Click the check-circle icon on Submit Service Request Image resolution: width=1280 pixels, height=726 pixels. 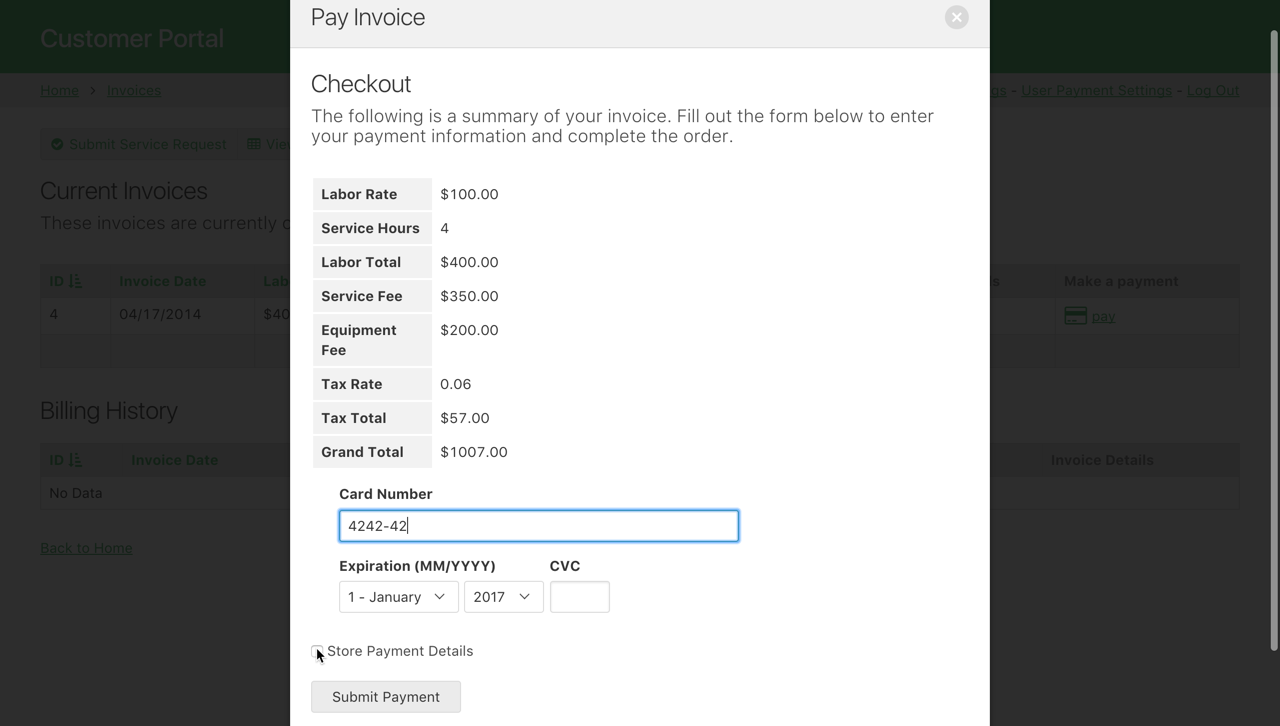pyautogui.click(x=57, y=143)
